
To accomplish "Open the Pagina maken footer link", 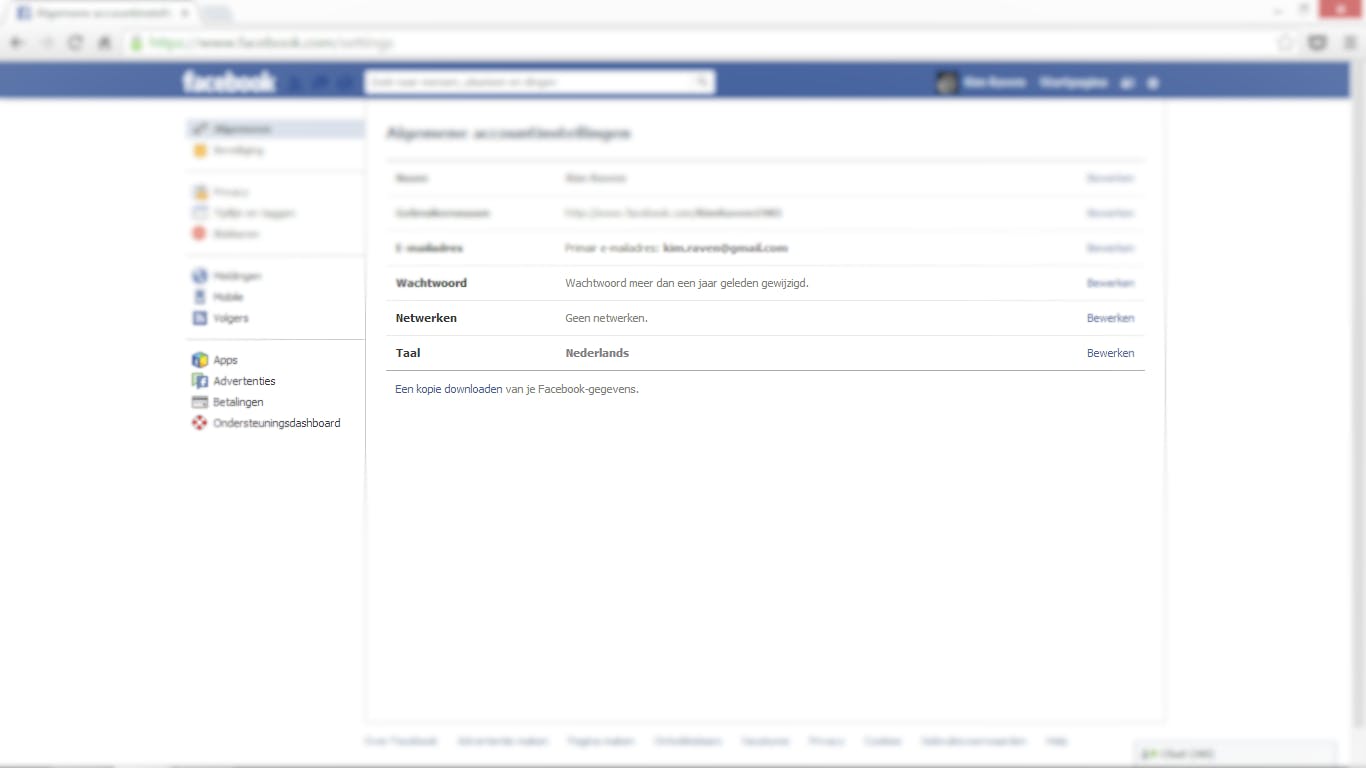I will click(601, 741).
